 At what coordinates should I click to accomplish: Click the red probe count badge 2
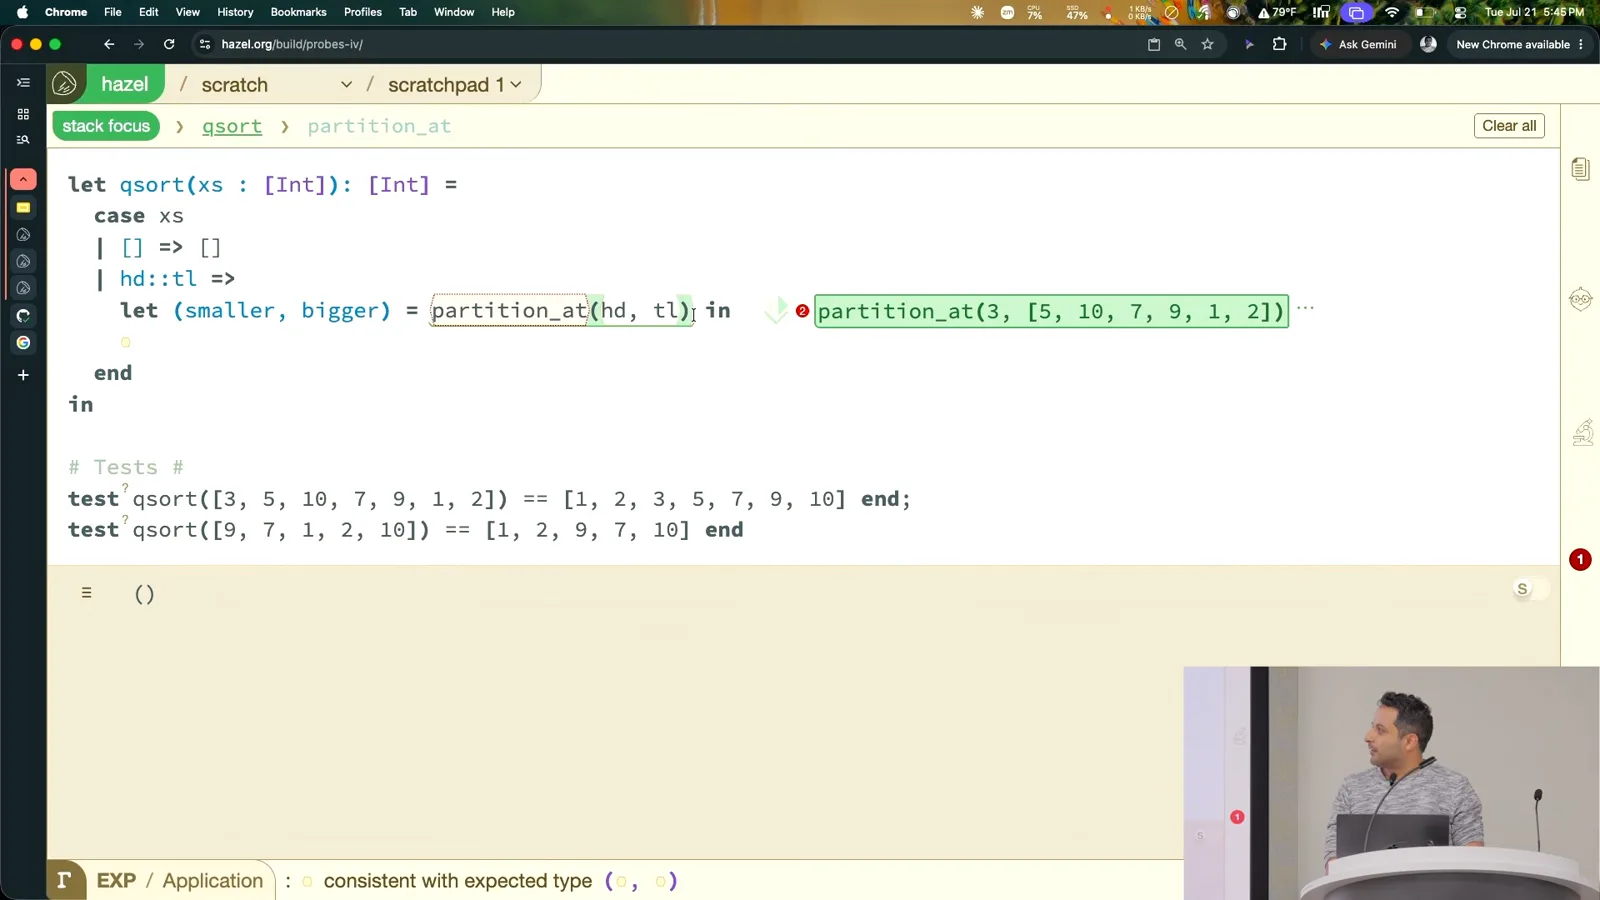click(x=802, y=311)
